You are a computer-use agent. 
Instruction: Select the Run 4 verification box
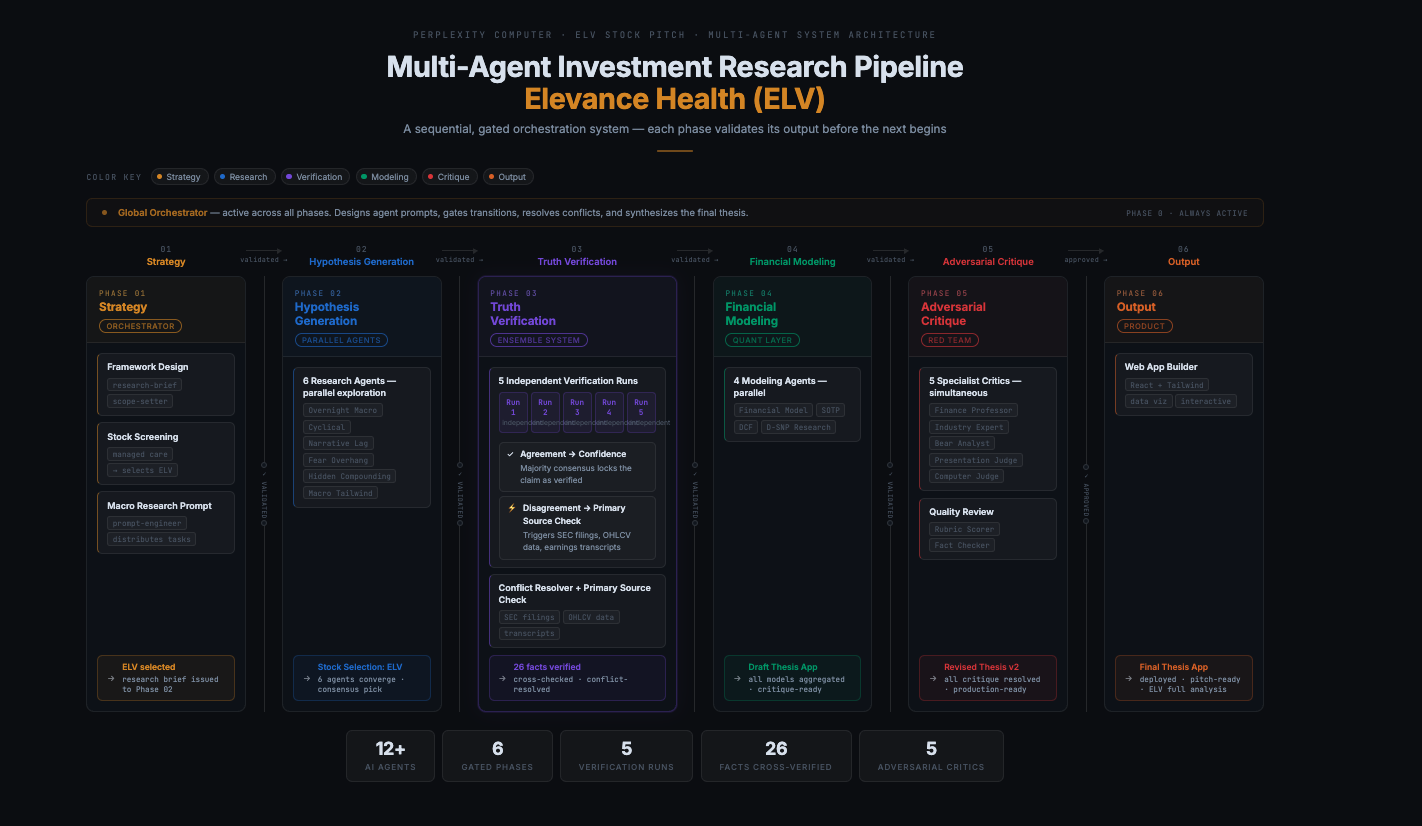(x=609, y=412)
